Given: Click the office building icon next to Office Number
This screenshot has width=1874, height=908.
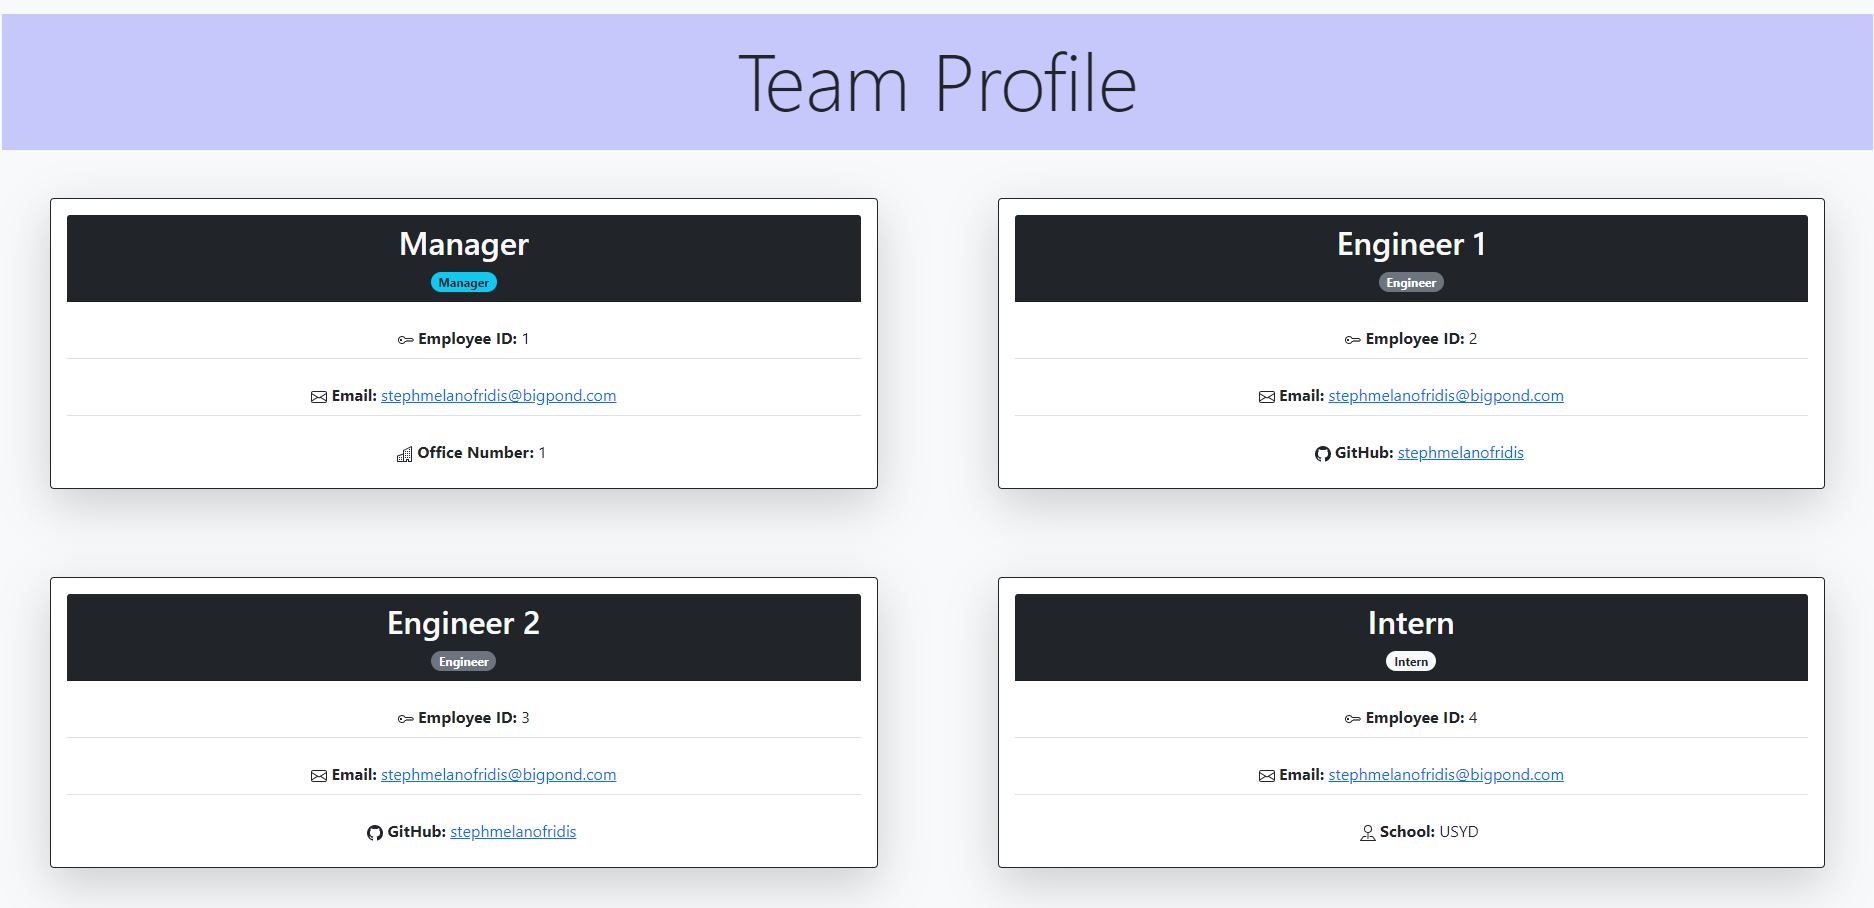Looking at the screenshot, I should coord(404,453).
